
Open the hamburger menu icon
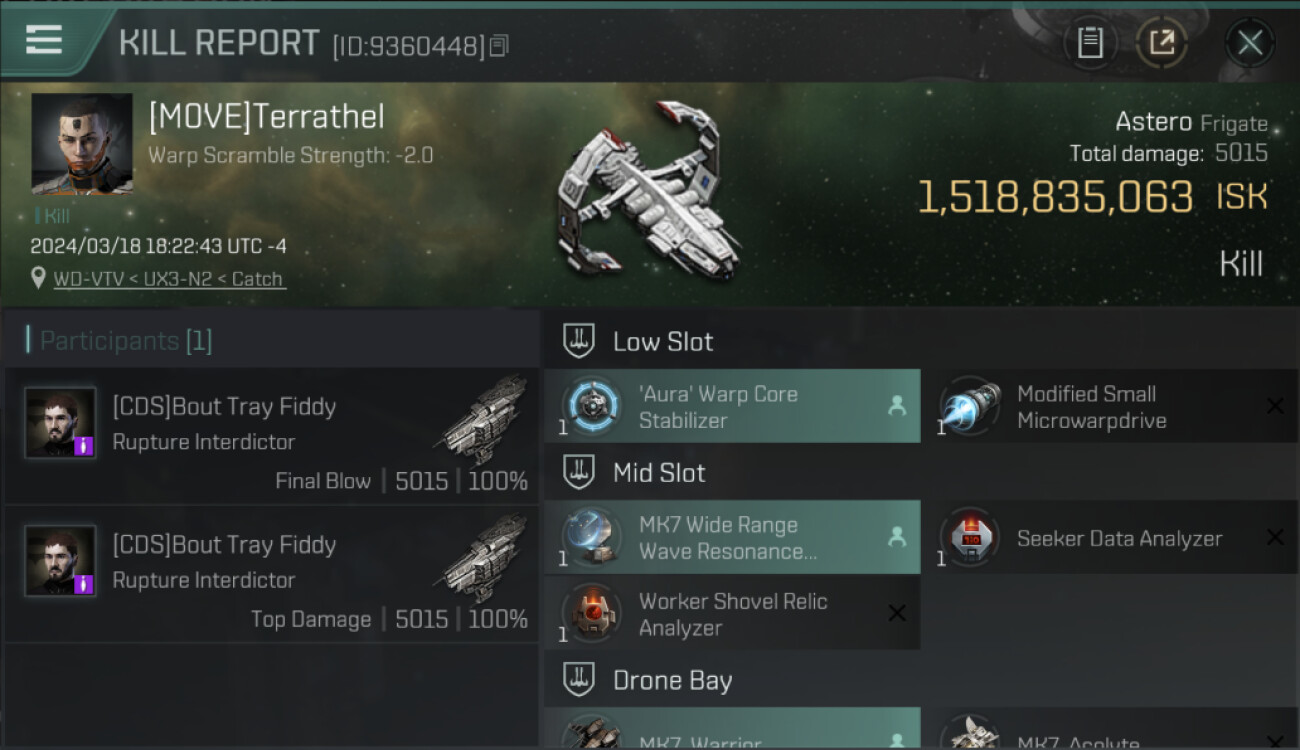coord(44,40)
